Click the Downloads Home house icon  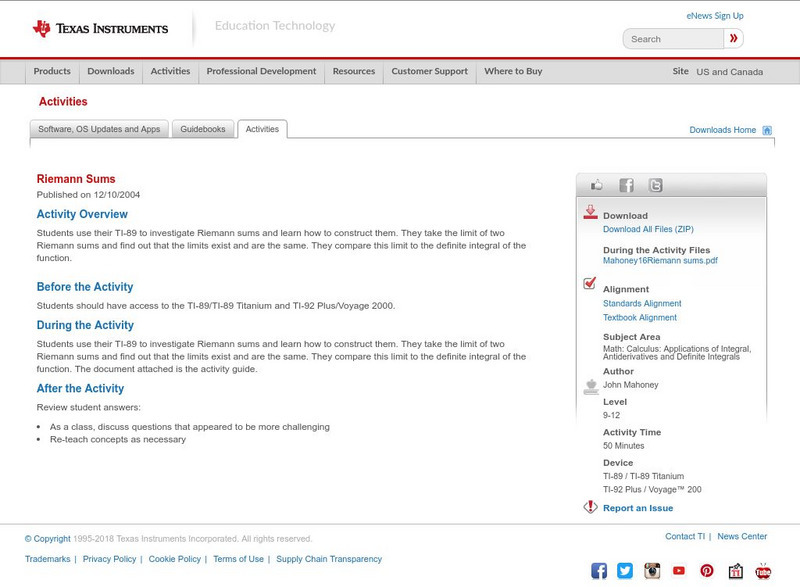click(x=767, y=129)
